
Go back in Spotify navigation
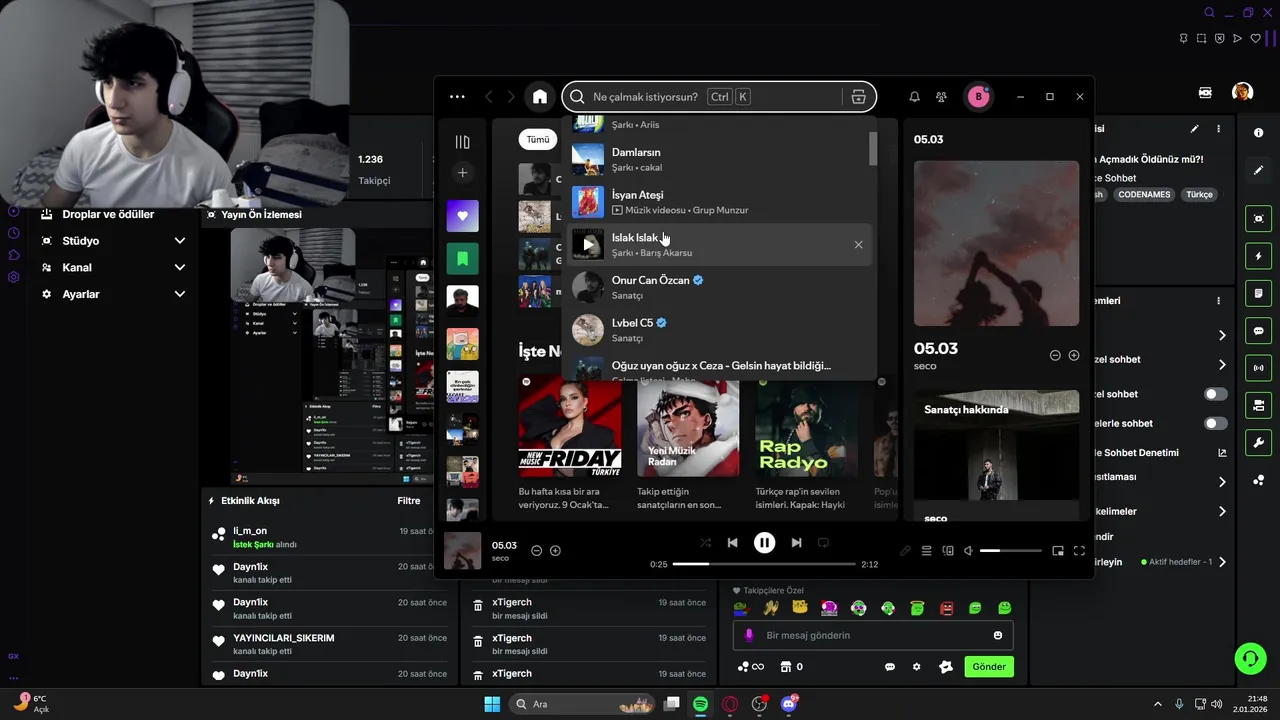click(x=489, y=97)
